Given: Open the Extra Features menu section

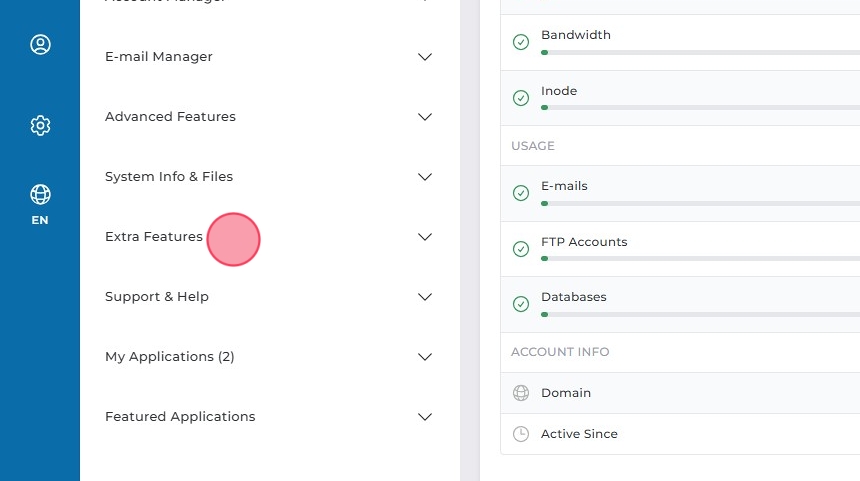Looking at the screenshot, I should tap(154, 237).
